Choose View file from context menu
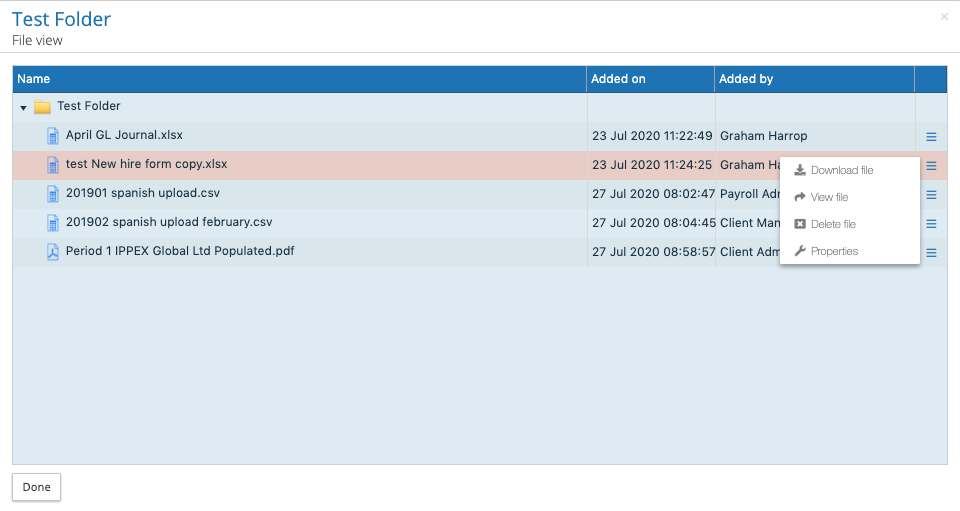Screen dimensions: 960x511 coord(829,198)
